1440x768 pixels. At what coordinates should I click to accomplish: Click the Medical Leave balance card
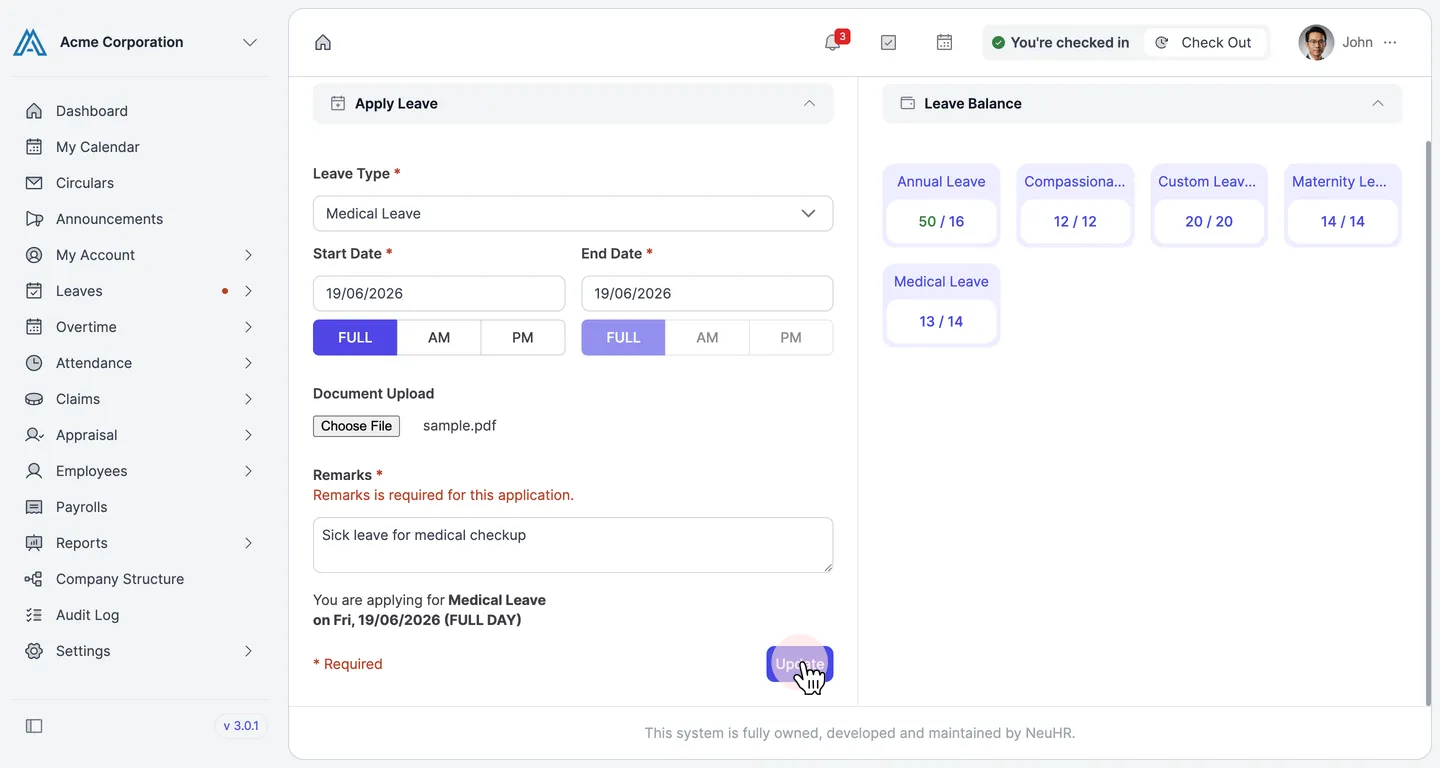coord(941,305)
